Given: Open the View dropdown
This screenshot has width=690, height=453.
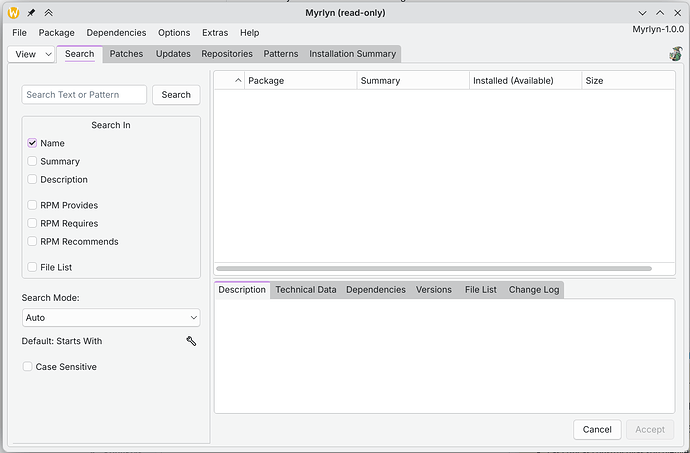Looking at the screenshot, I should [32, 54].
